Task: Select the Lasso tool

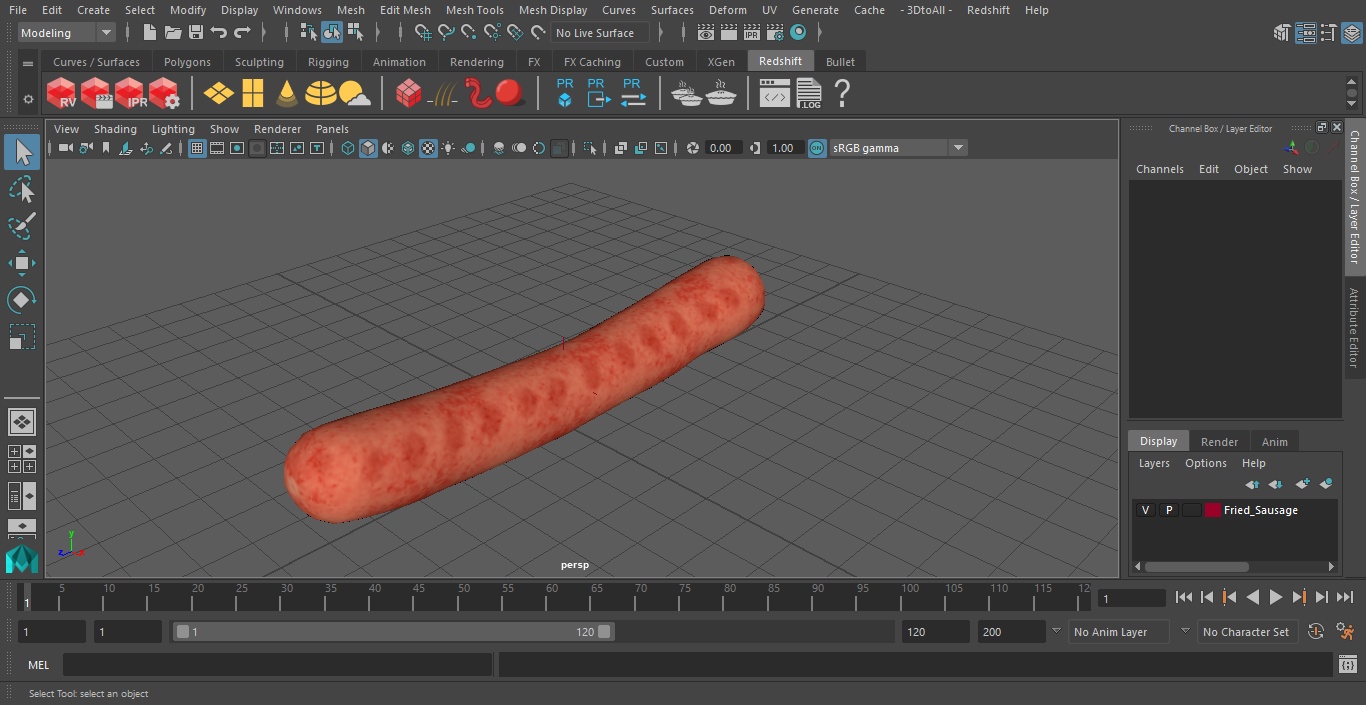Action: 21,189
